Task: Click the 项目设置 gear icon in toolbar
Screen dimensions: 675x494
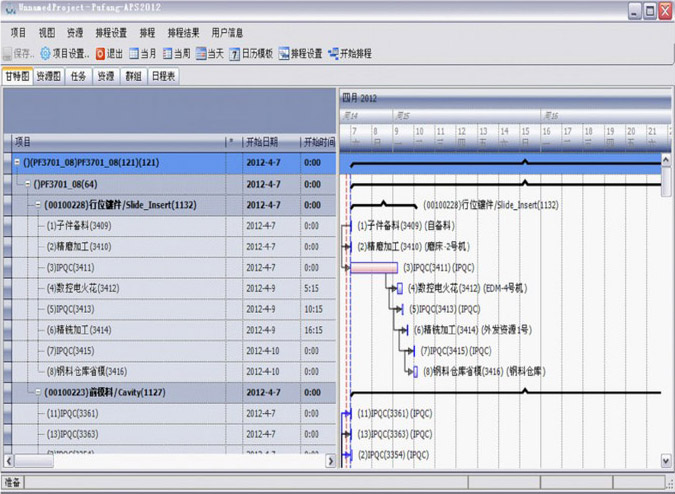Action: pos(46,53)
